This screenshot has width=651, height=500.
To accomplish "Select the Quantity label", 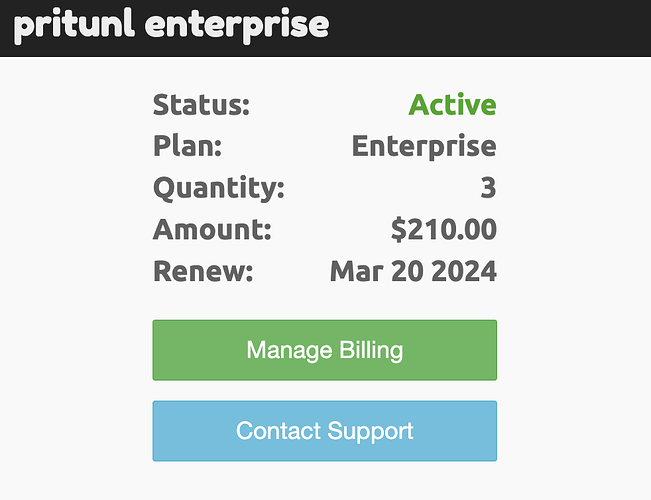I will 218,187.
